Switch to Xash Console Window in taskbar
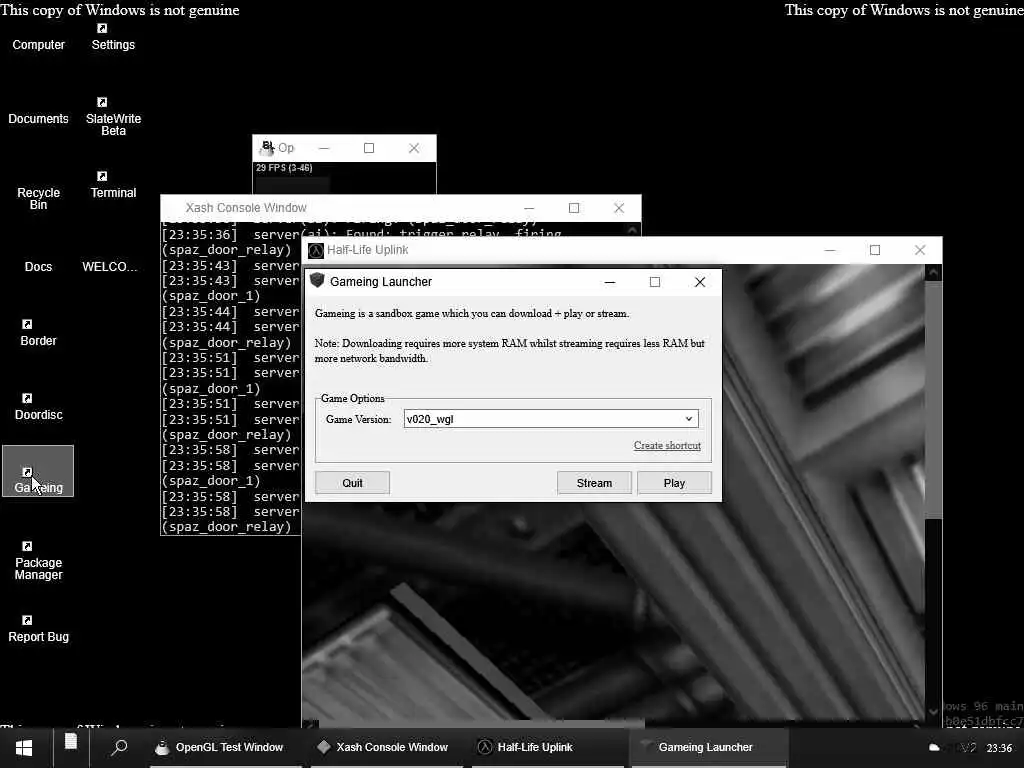 [x=387, y=747]
